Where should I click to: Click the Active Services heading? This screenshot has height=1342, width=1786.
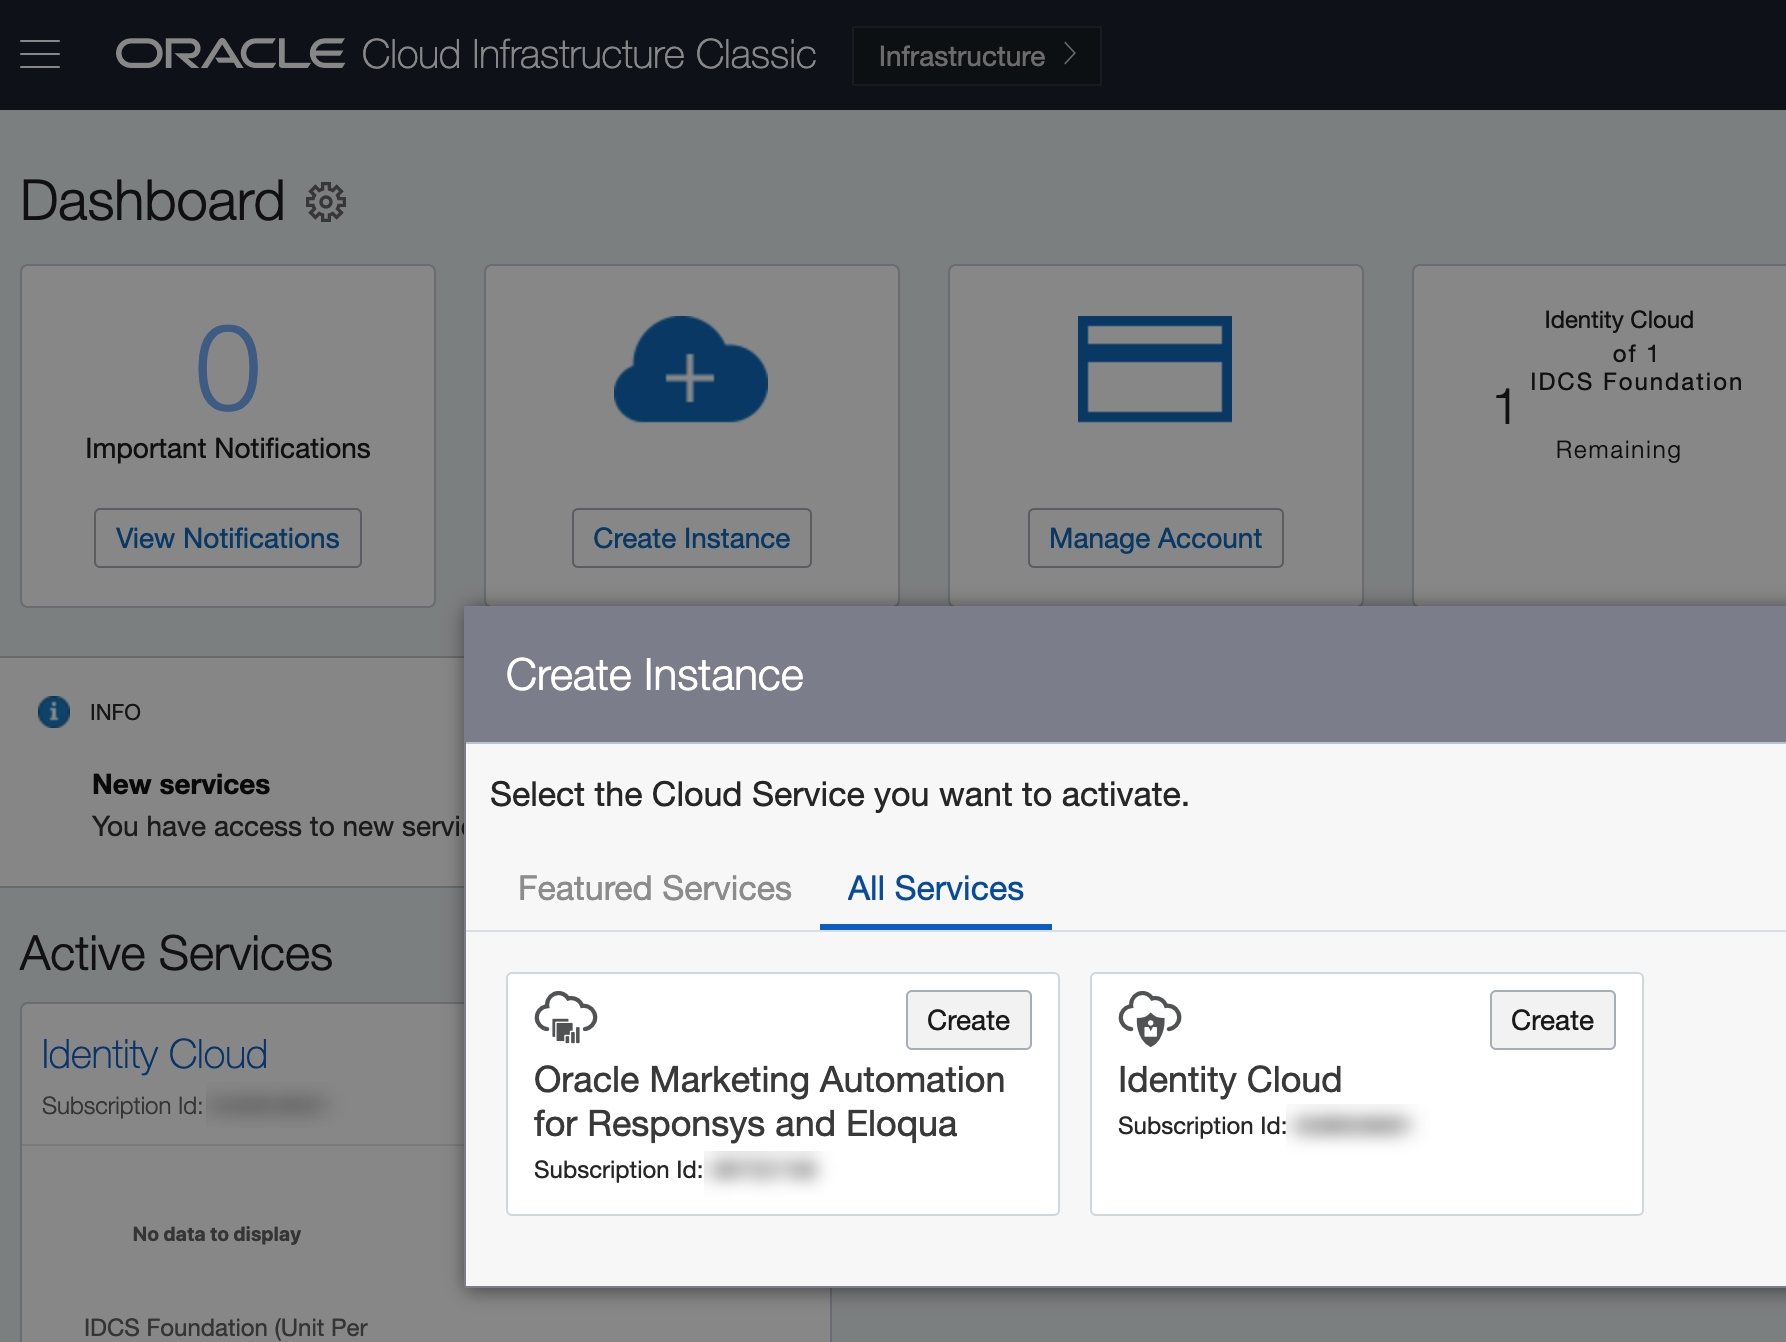(176, 953)
